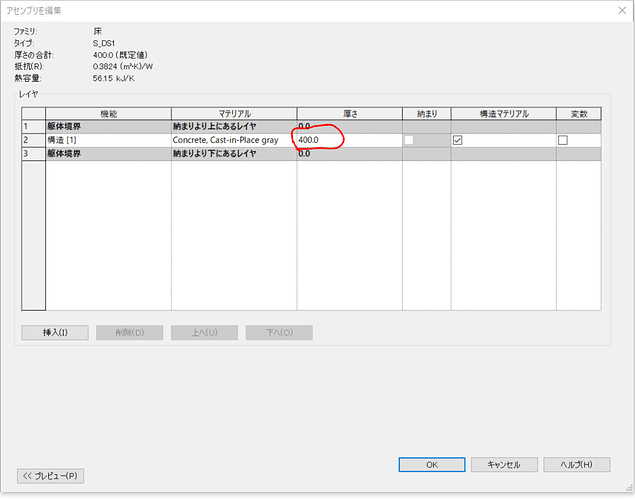
Task: Open help with ヘルプ(H) button
Action: [x=577, y=465]
